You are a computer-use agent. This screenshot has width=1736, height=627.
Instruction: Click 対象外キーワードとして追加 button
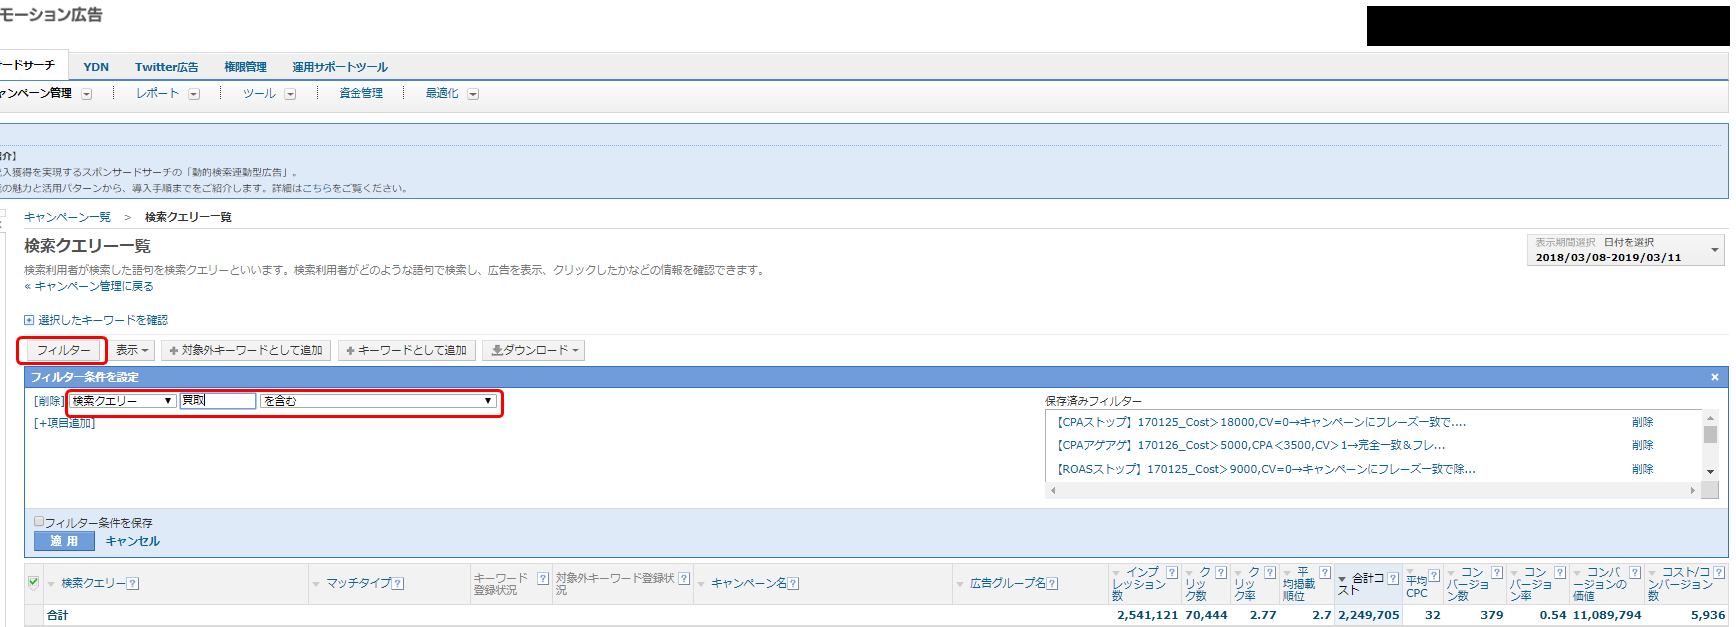click(x=246, y=350)
